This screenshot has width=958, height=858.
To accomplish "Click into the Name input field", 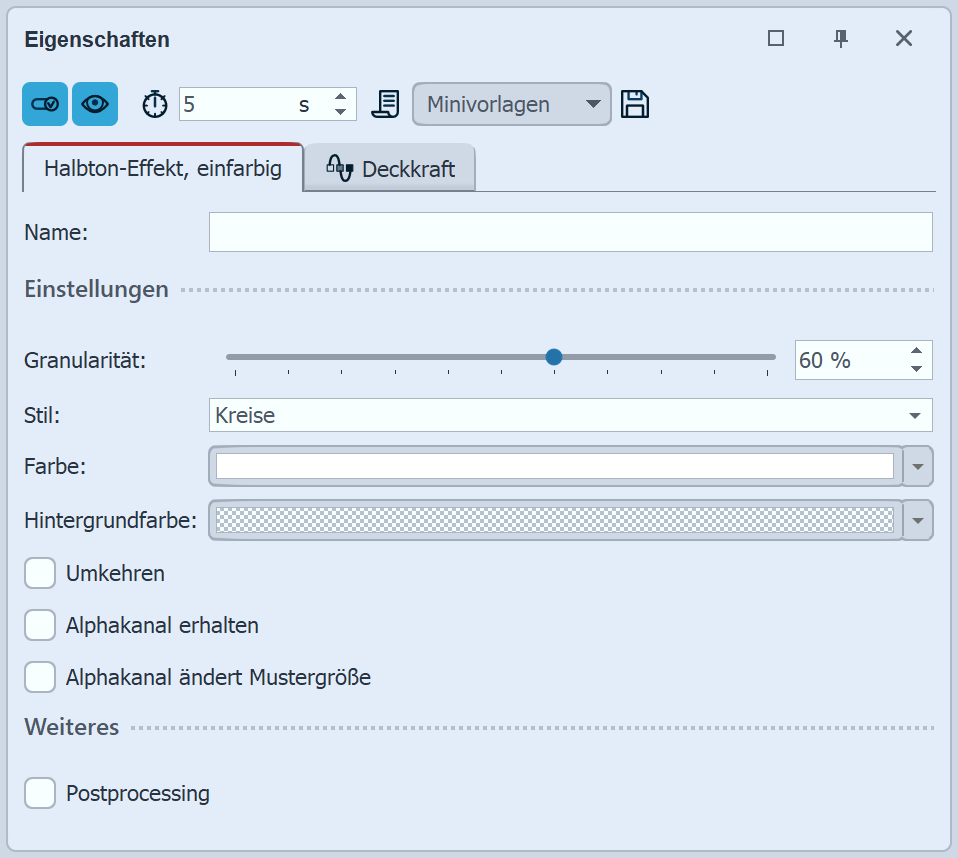I will [x=570, y=232].
